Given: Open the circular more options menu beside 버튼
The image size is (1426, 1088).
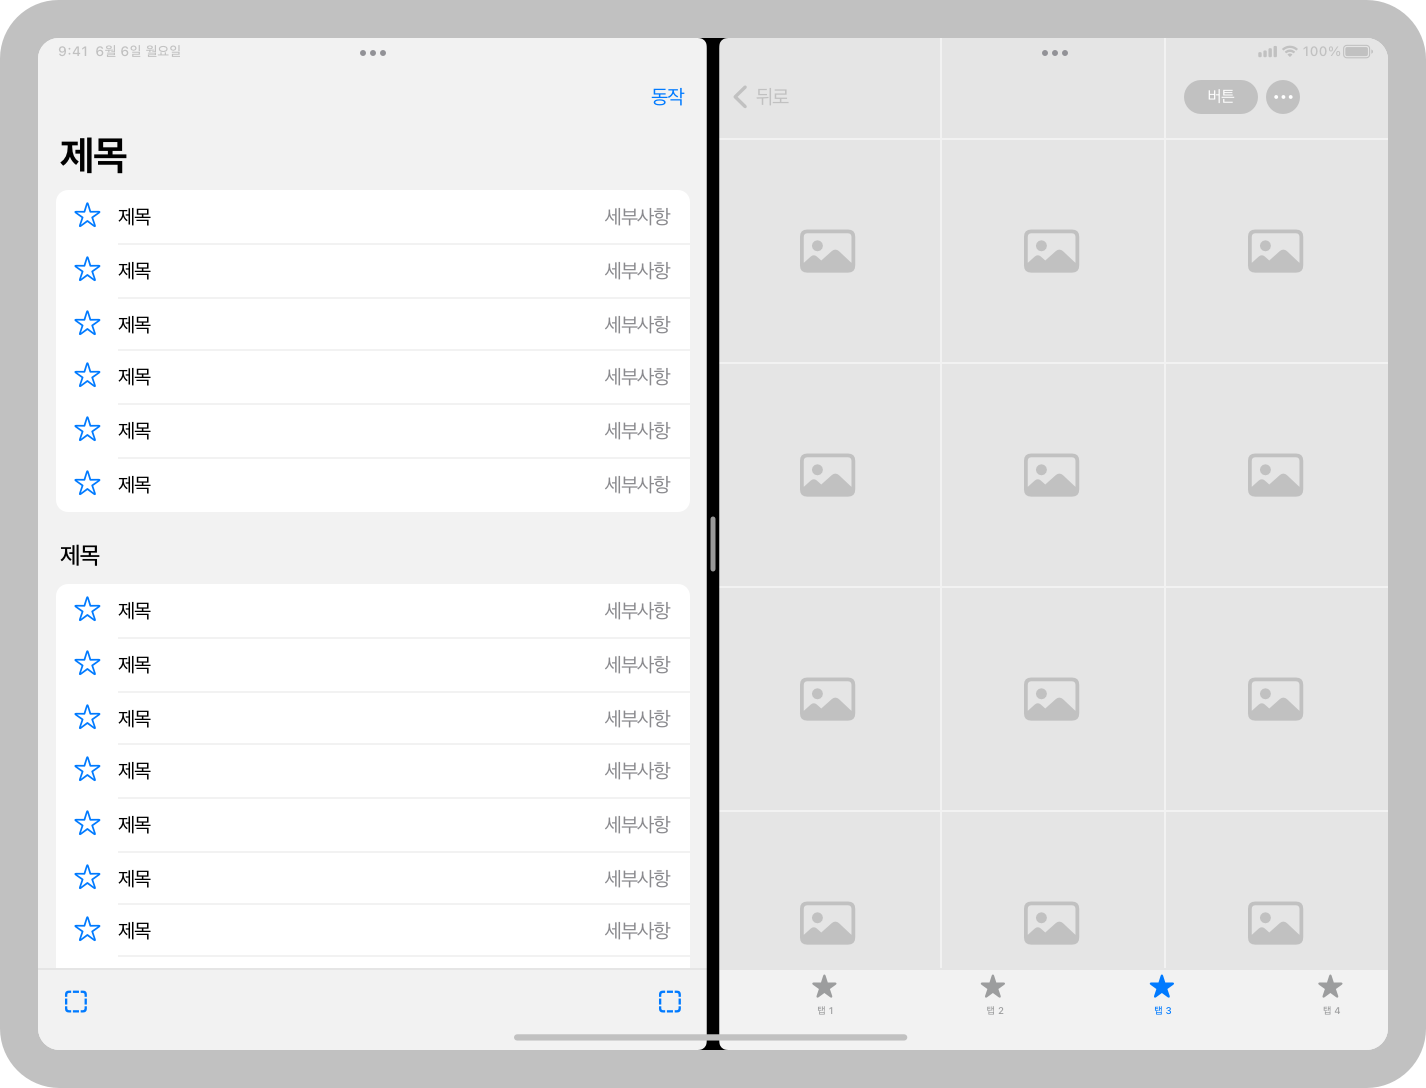Looking at the screenshot, I should pyautogui.click(x=1283, y=97).
